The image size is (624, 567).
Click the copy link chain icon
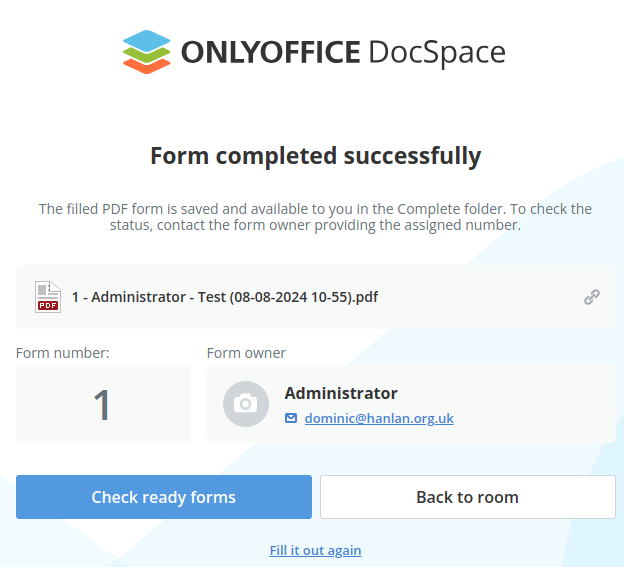pos(592,297)
